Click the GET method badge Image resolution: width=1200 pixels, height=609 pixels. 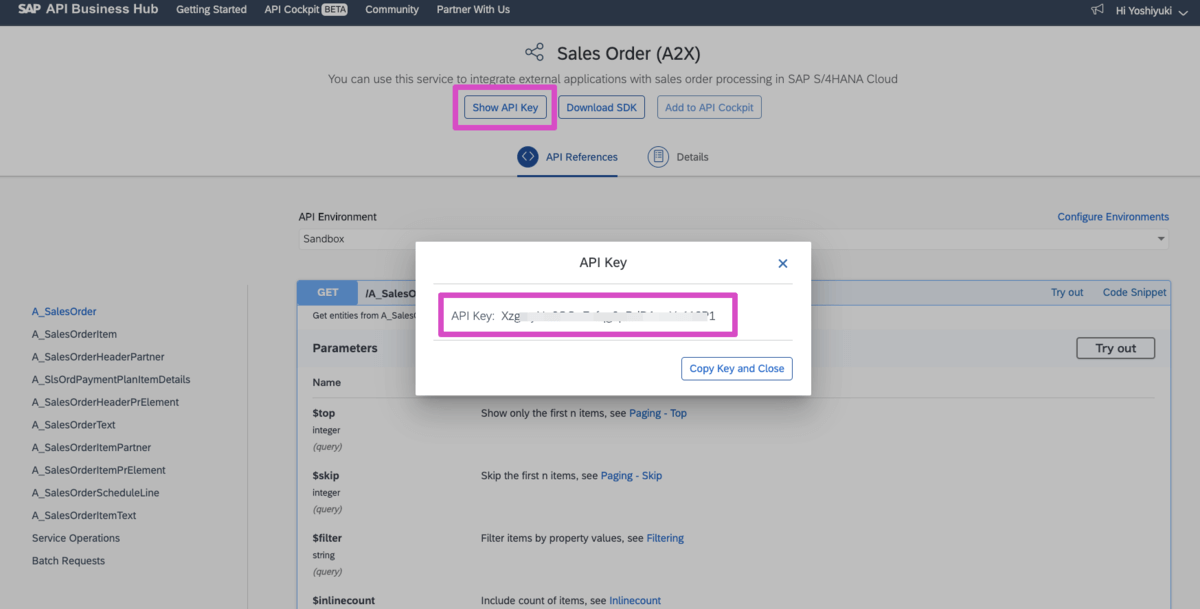point(328,293)
